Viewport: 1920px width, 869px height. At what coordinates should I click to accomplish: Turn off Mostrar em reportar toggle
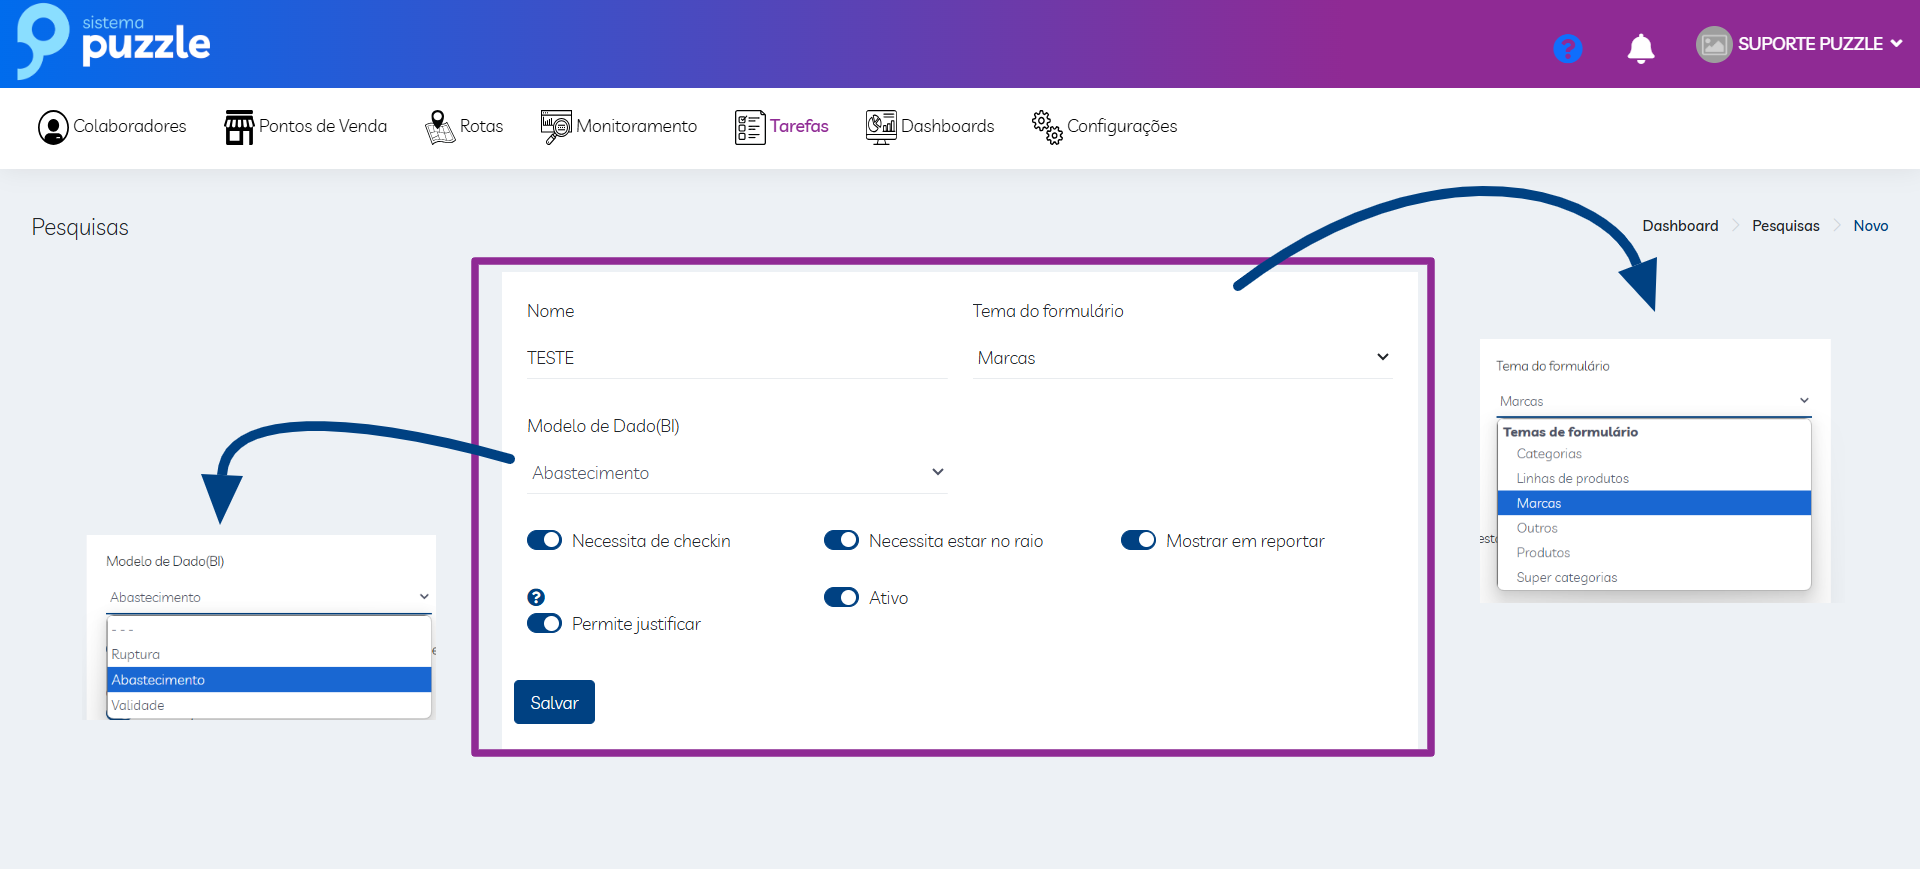click(1138, 540)
